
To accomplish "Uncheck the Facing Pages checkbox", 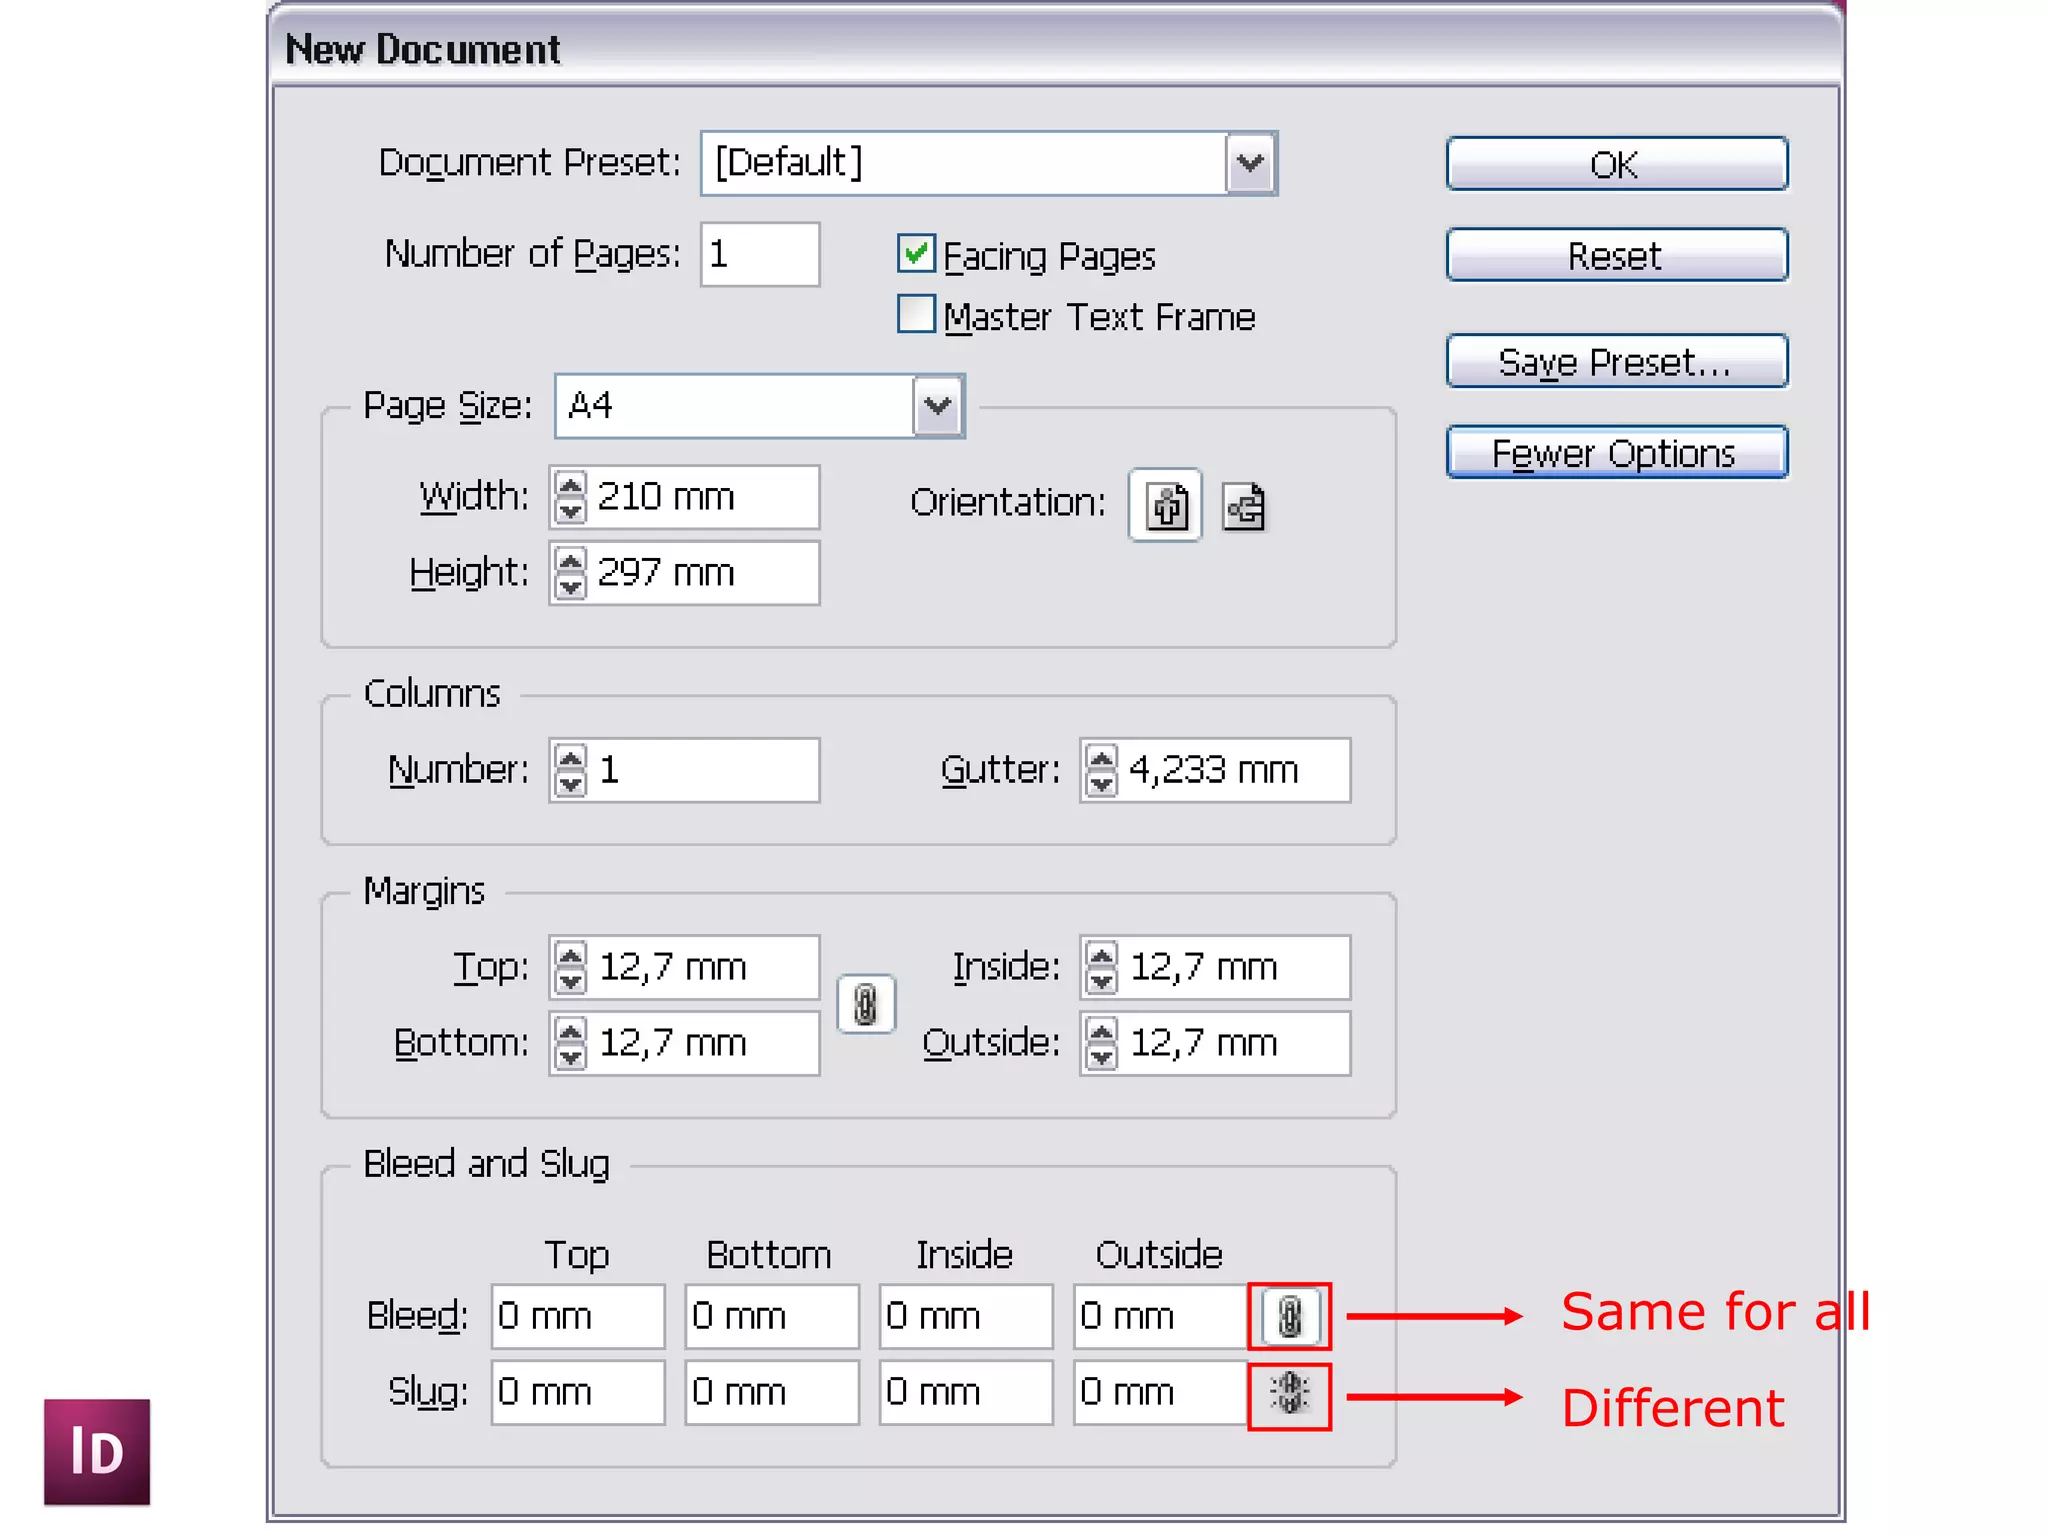I will click(x=916, y=254).
